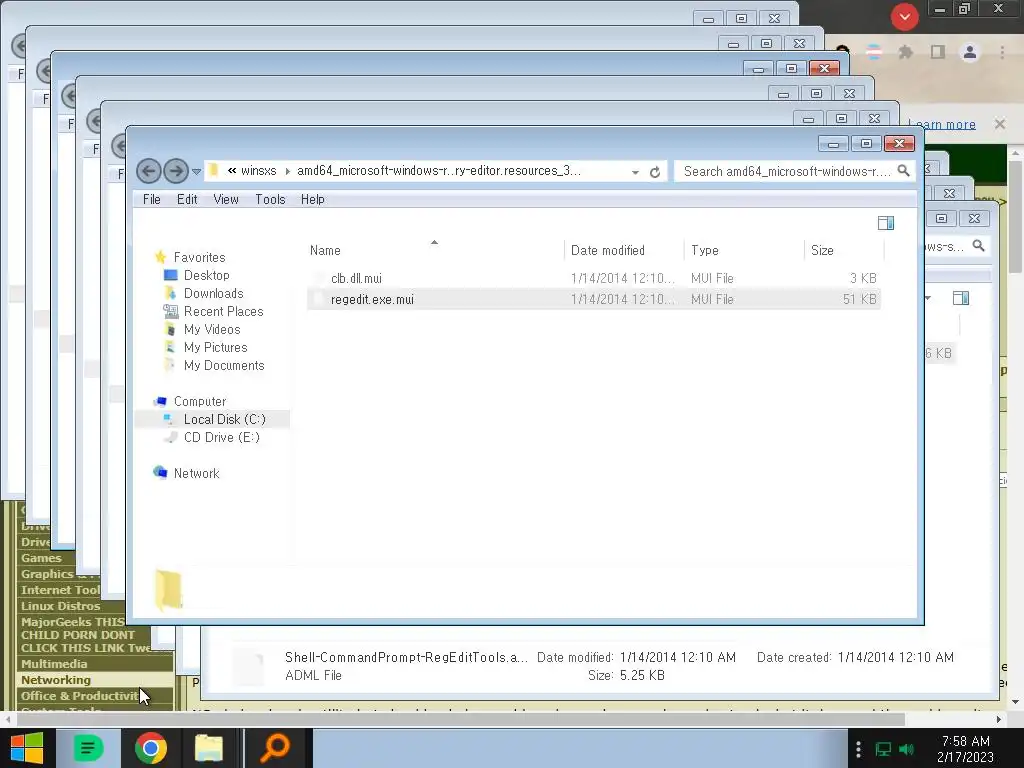Select the clb.dll.mui file
Image resolution: width=1024 pixels, height=768 pixels.
click(594, 278)
